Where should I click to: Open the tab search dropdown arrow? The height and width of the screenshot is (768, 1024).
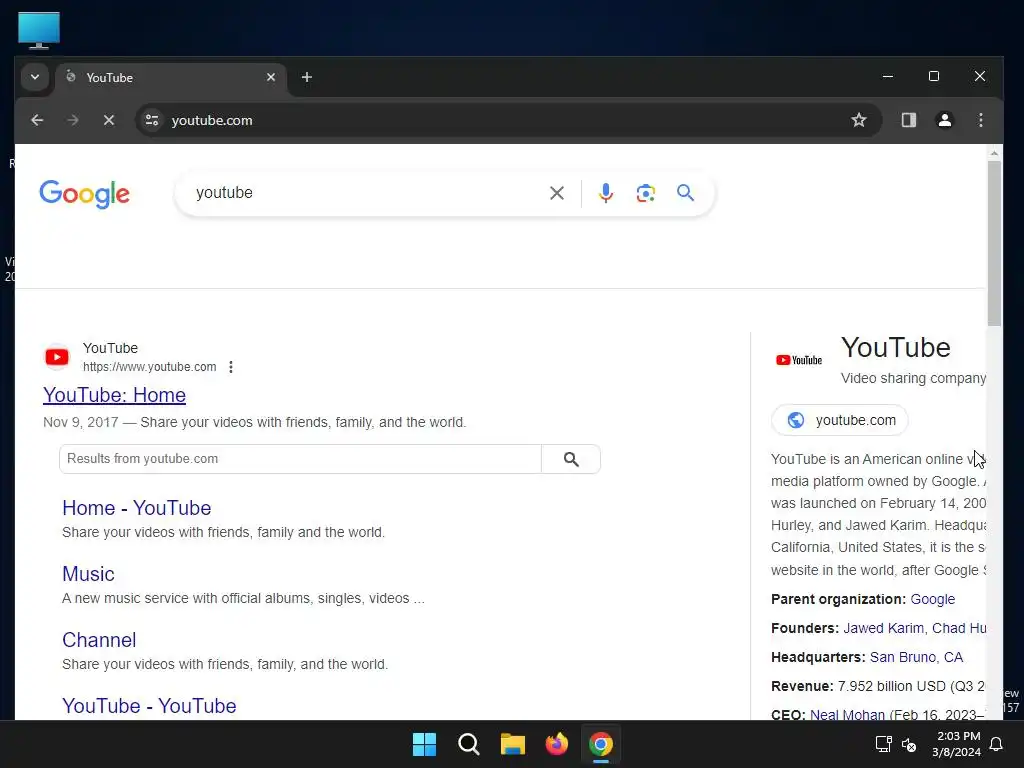[35, 77]
